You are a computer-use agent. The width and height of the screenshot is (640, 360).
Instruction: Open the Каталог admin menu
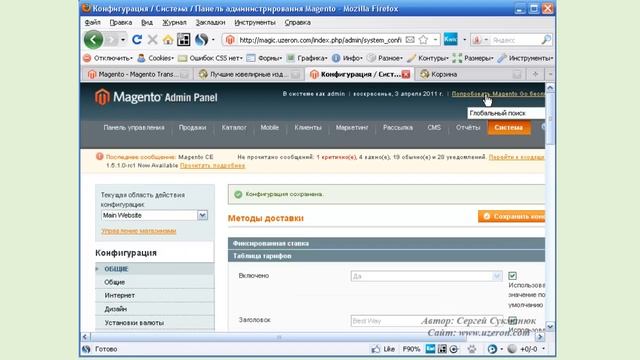click(234, 128)
